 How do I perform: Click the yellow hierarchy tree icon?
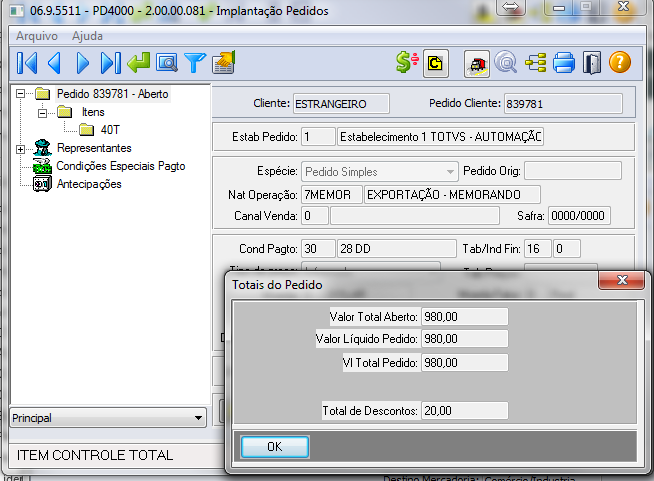pos(536,63)
